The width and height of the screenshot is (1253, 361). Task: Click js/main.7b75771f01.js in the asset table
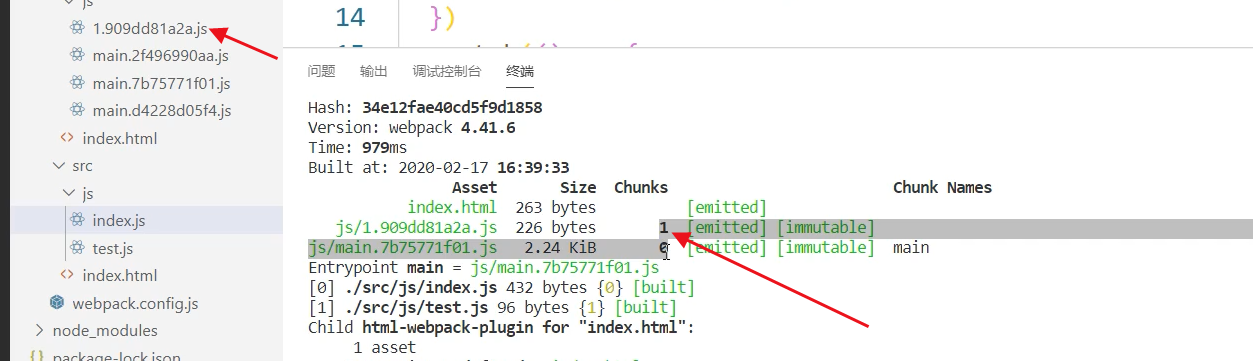coord(403,247)
